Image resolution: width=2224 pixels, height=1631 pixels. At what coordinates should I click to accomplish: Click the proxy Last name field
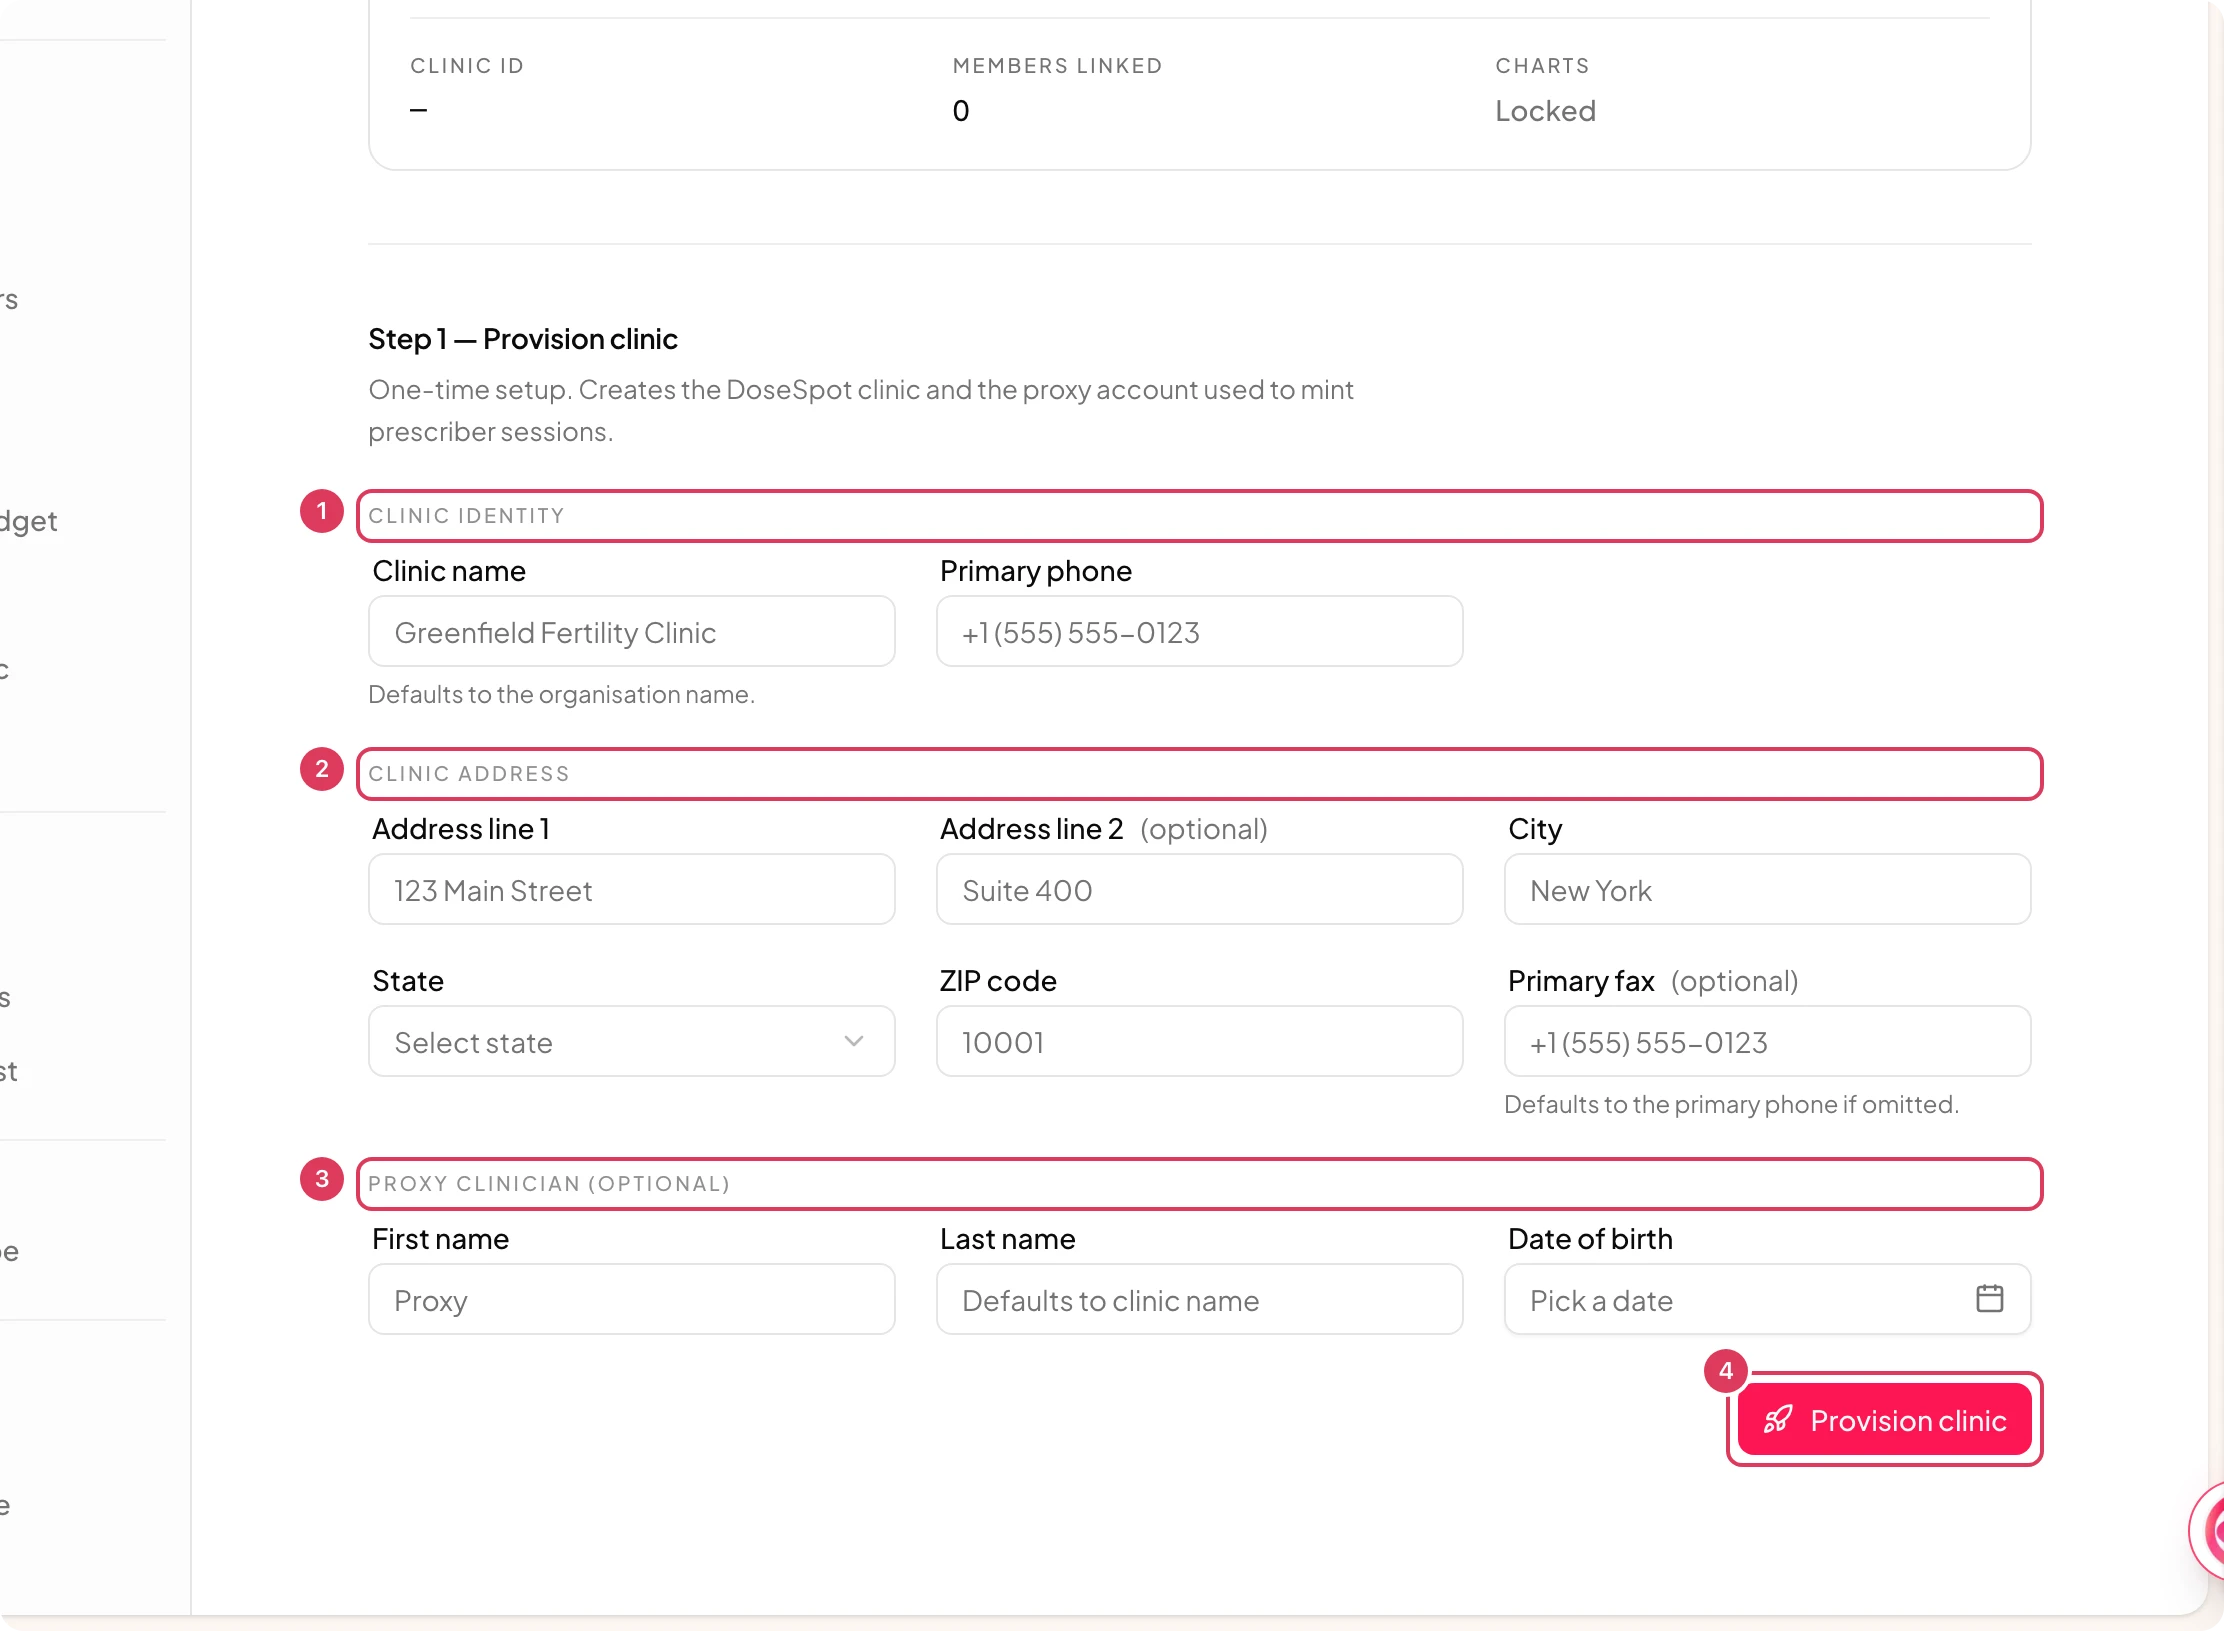click(x=1199, y=1299)
